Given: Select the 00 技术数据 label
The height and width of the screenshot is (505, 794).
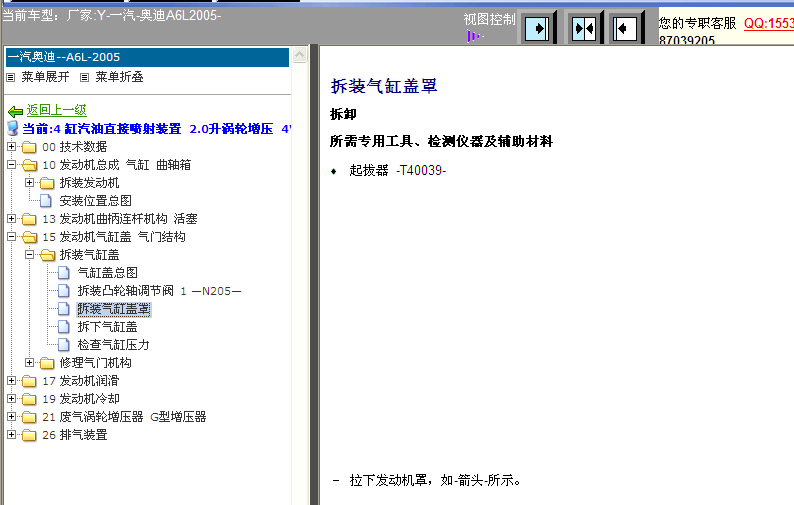Looking at the screenshot, I should tap(74, 147).
